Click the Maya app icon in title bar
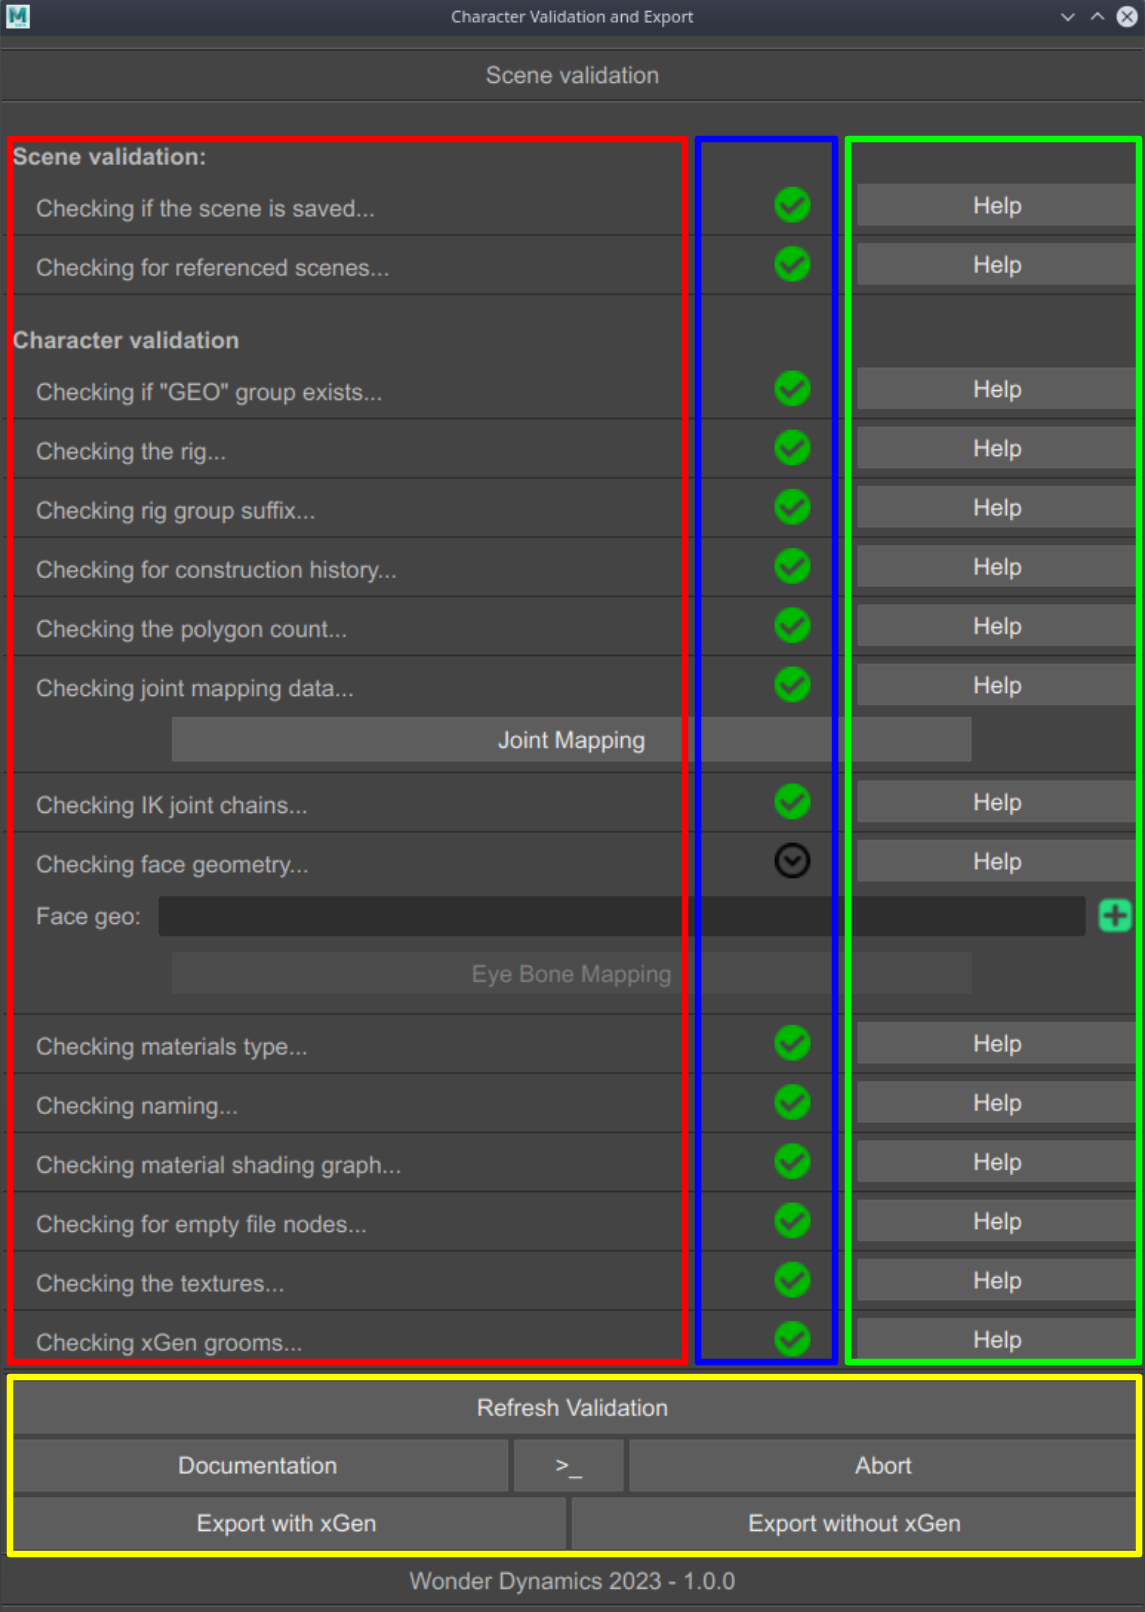 pyautogui.click(x=17, y=16)
